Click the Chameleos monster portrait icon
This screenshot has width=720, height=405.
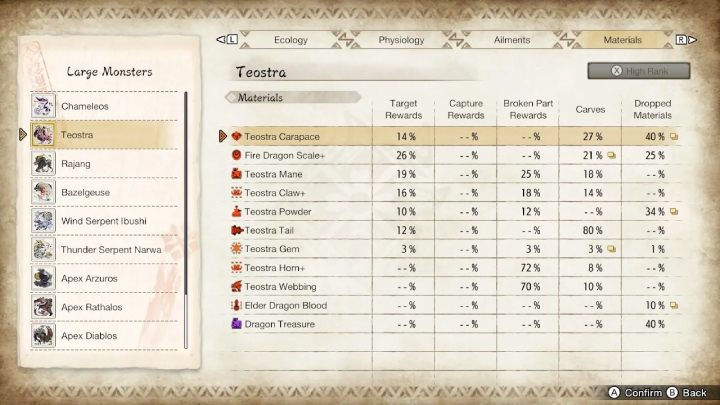[43, 105]
